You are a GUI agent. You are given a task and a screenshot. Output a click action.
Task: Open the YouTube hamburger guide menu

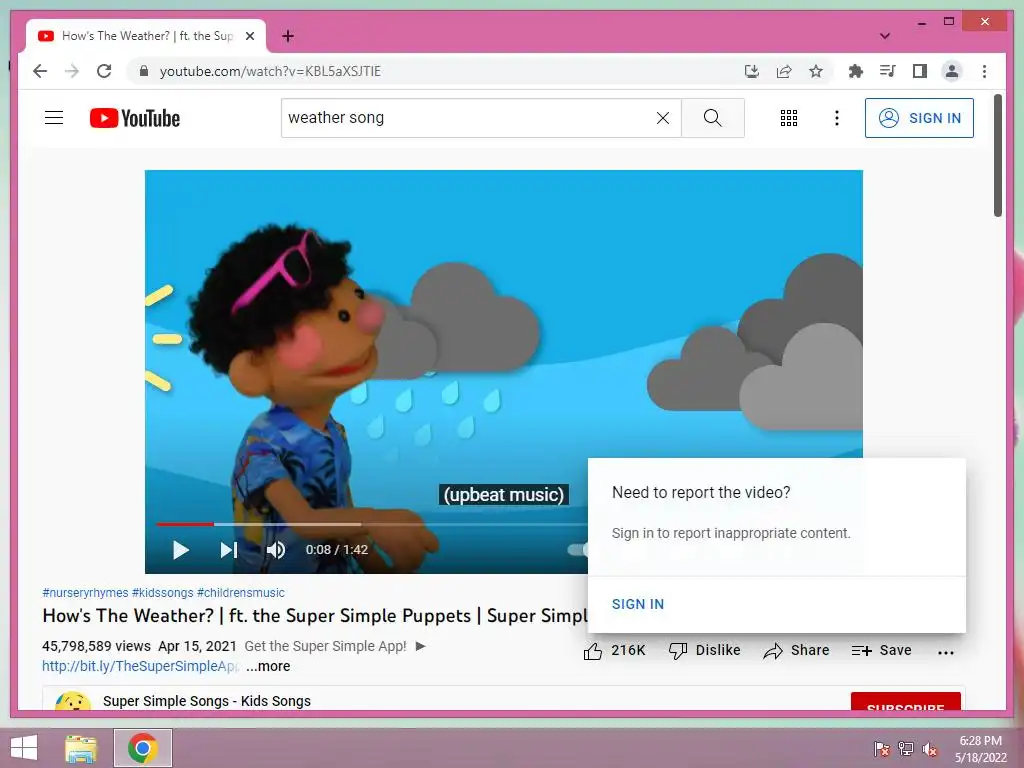[x=54, y=118]
